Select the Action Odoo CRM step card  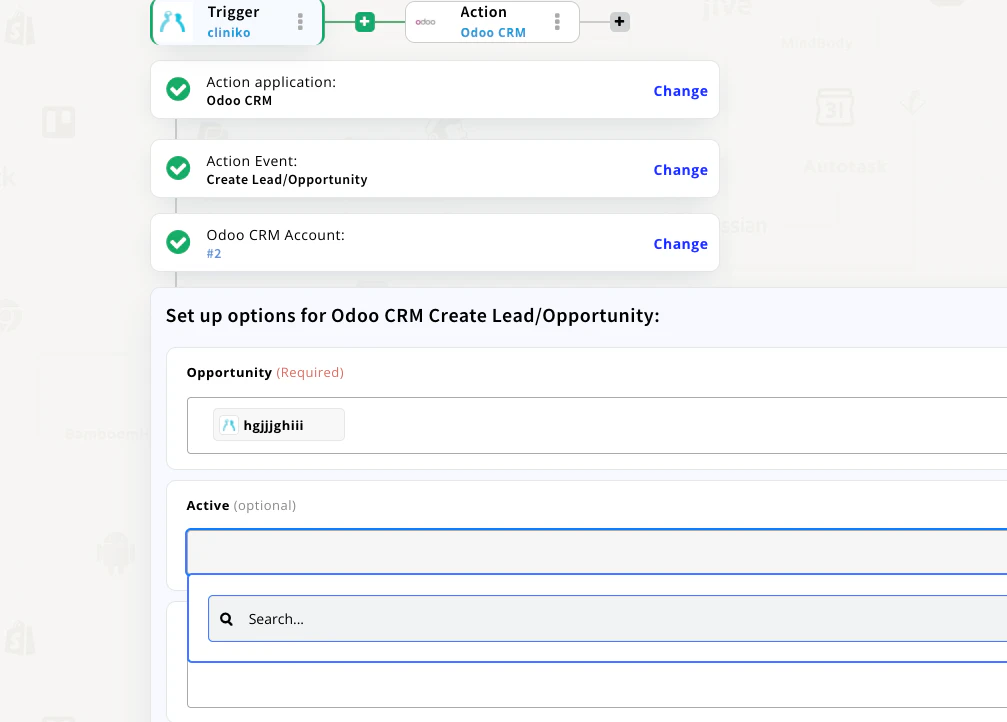coord(492,22)
